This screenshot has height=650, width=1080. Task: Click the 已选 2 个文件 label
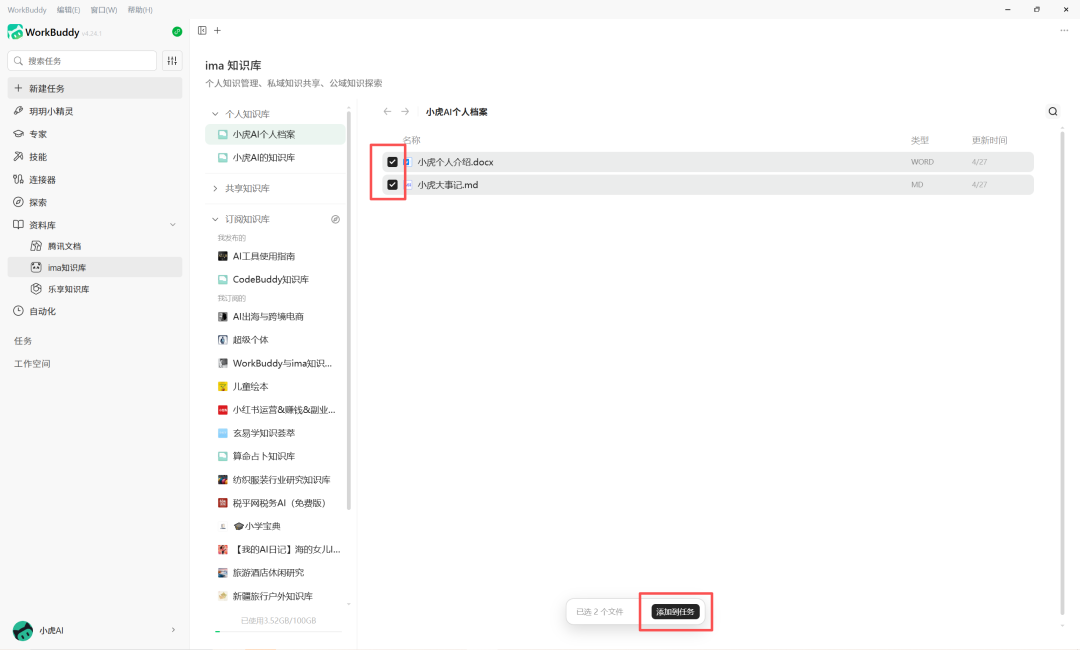[599, 611]
